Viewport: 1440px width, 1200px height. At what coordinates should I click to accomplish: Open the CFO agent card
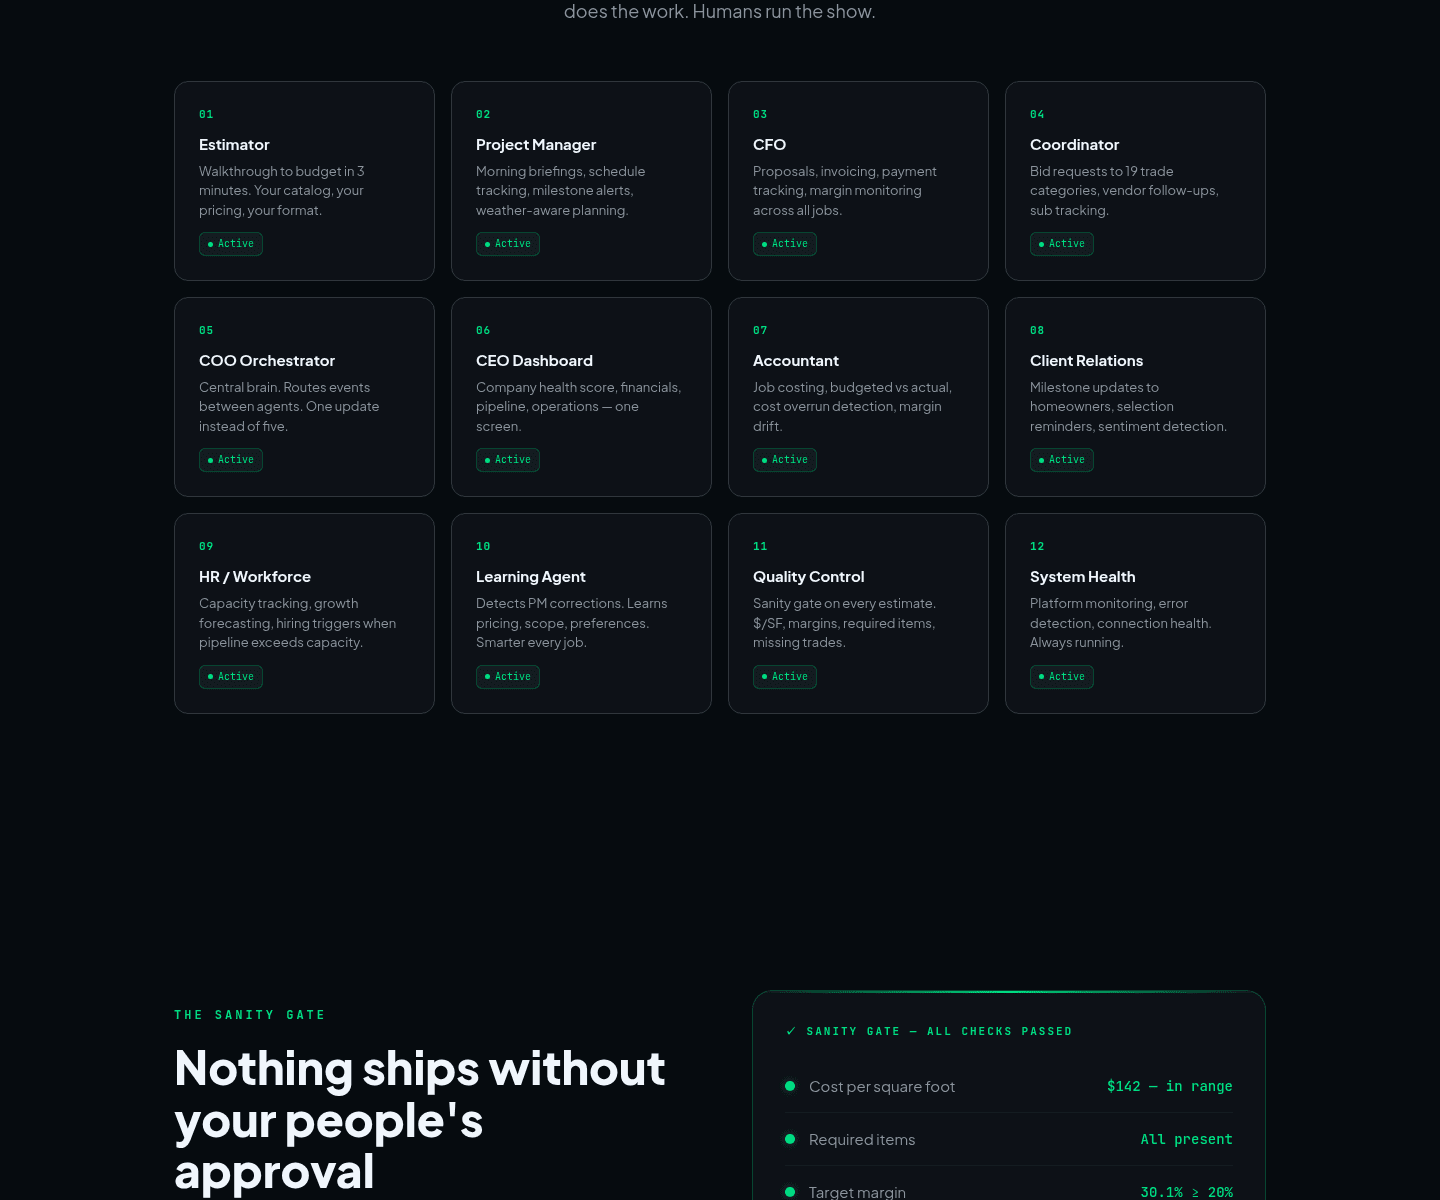857,180
